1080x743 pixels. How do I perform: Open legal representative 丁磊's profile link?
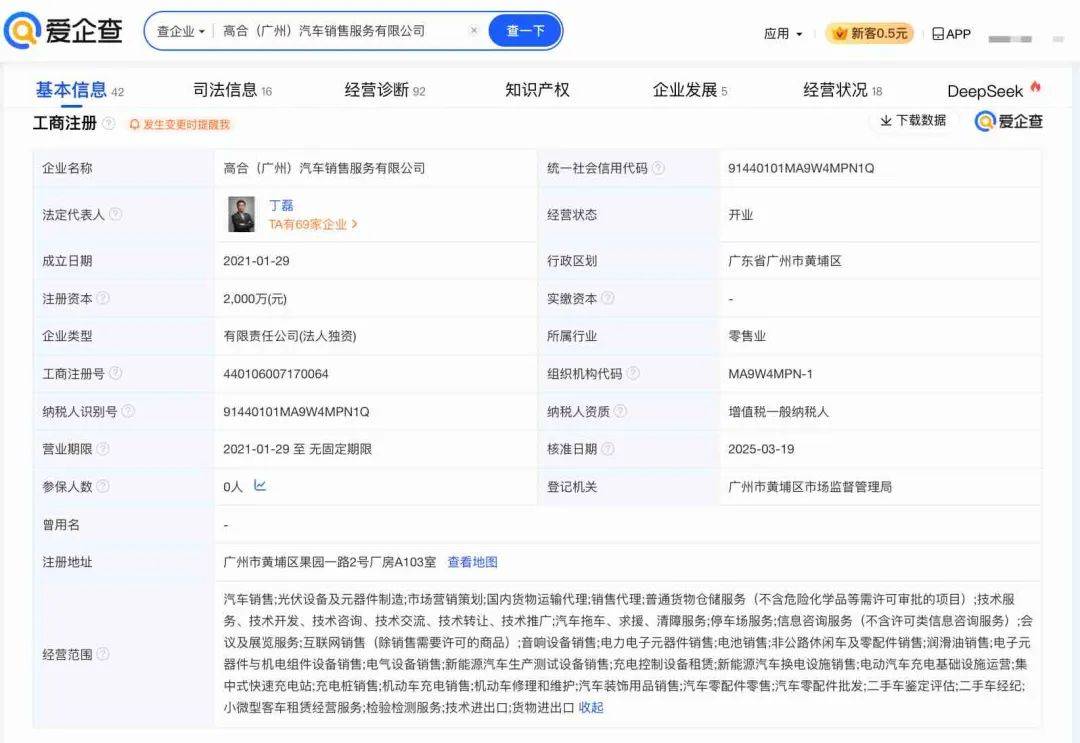281,205
